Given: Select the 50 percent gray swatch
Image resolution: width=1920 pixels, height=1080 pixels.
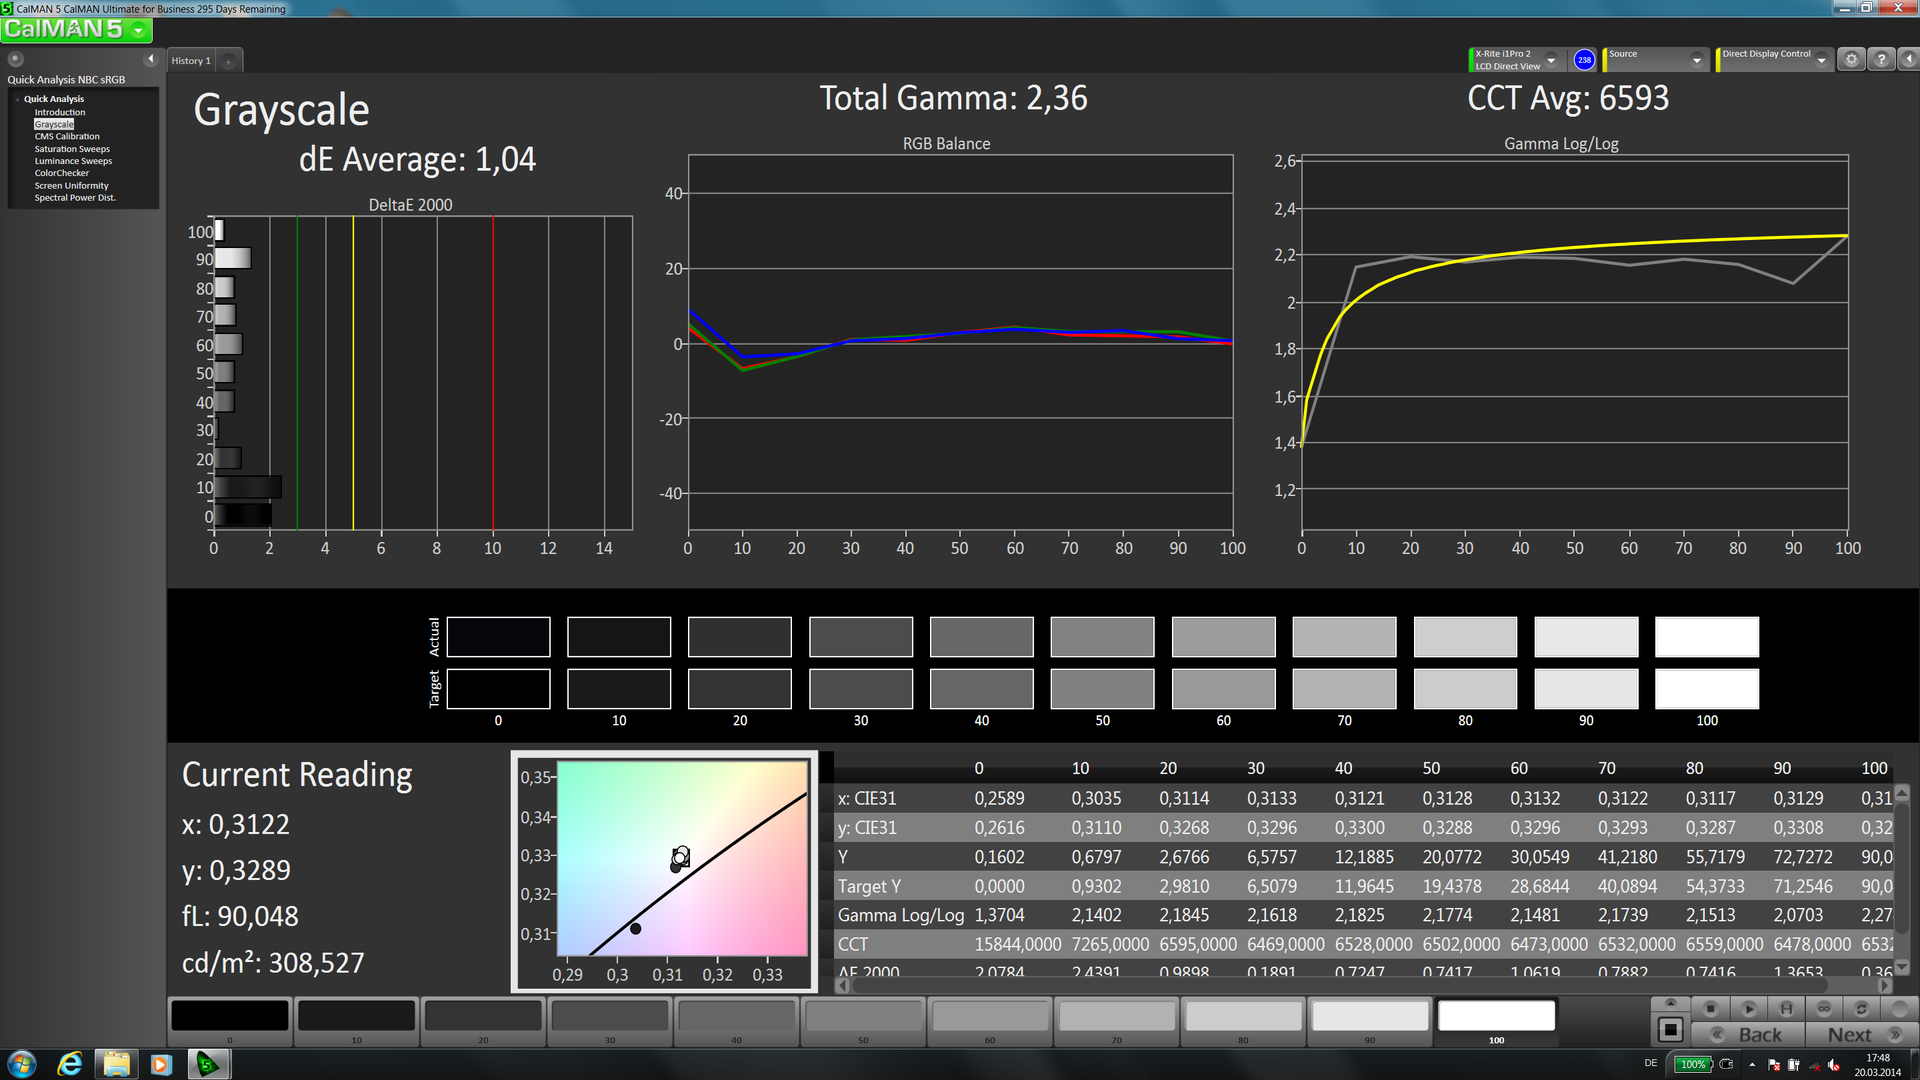Looking at the screenshot, I should click(863, 1017).
